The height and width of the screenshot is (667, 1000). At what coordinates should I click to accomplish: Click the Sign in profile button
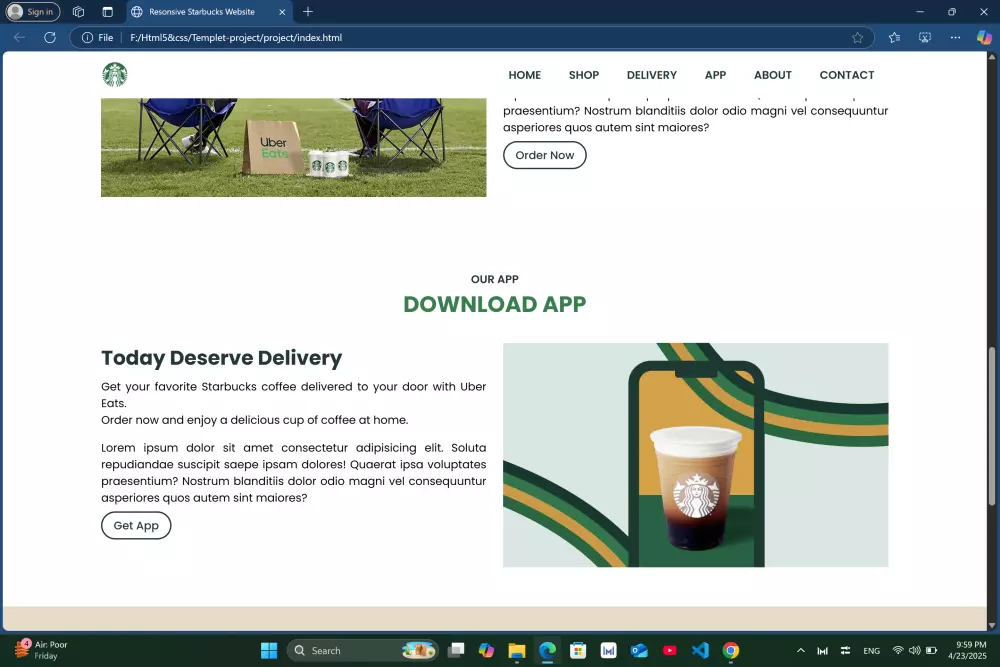tap(33, 11)
